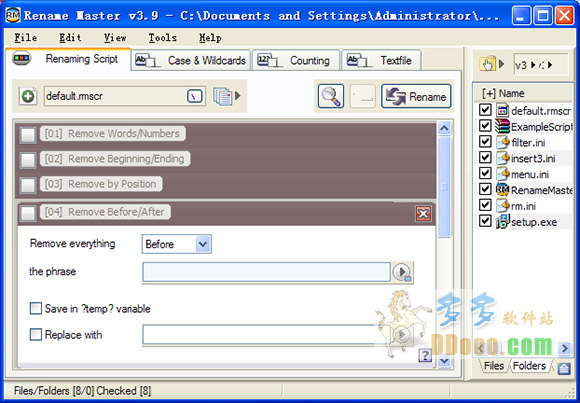
Task: Select the rm.ini file icon
Action: pyautogui.click(x=503, y=205)
